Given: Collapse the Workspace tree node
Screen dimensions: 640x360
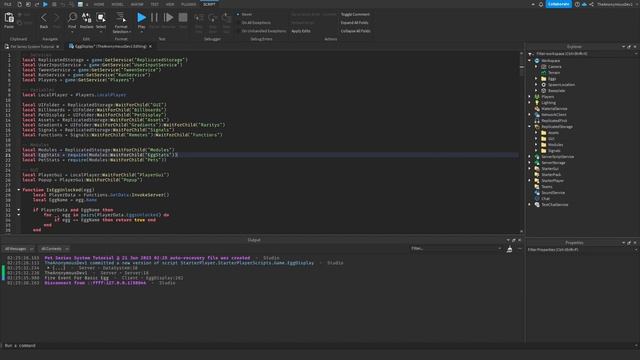Looking at the screenshot, I should (x=530, y=60).
